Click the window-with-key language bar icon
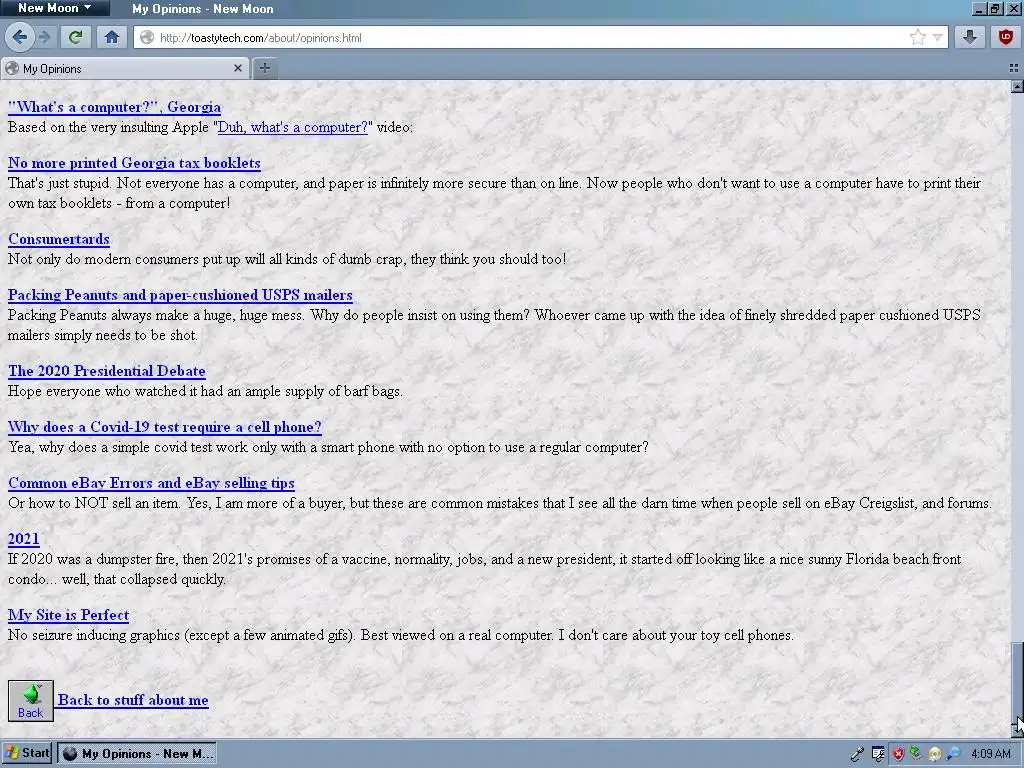The width and height of the screenshot is (1024, 768). (878, 754)
